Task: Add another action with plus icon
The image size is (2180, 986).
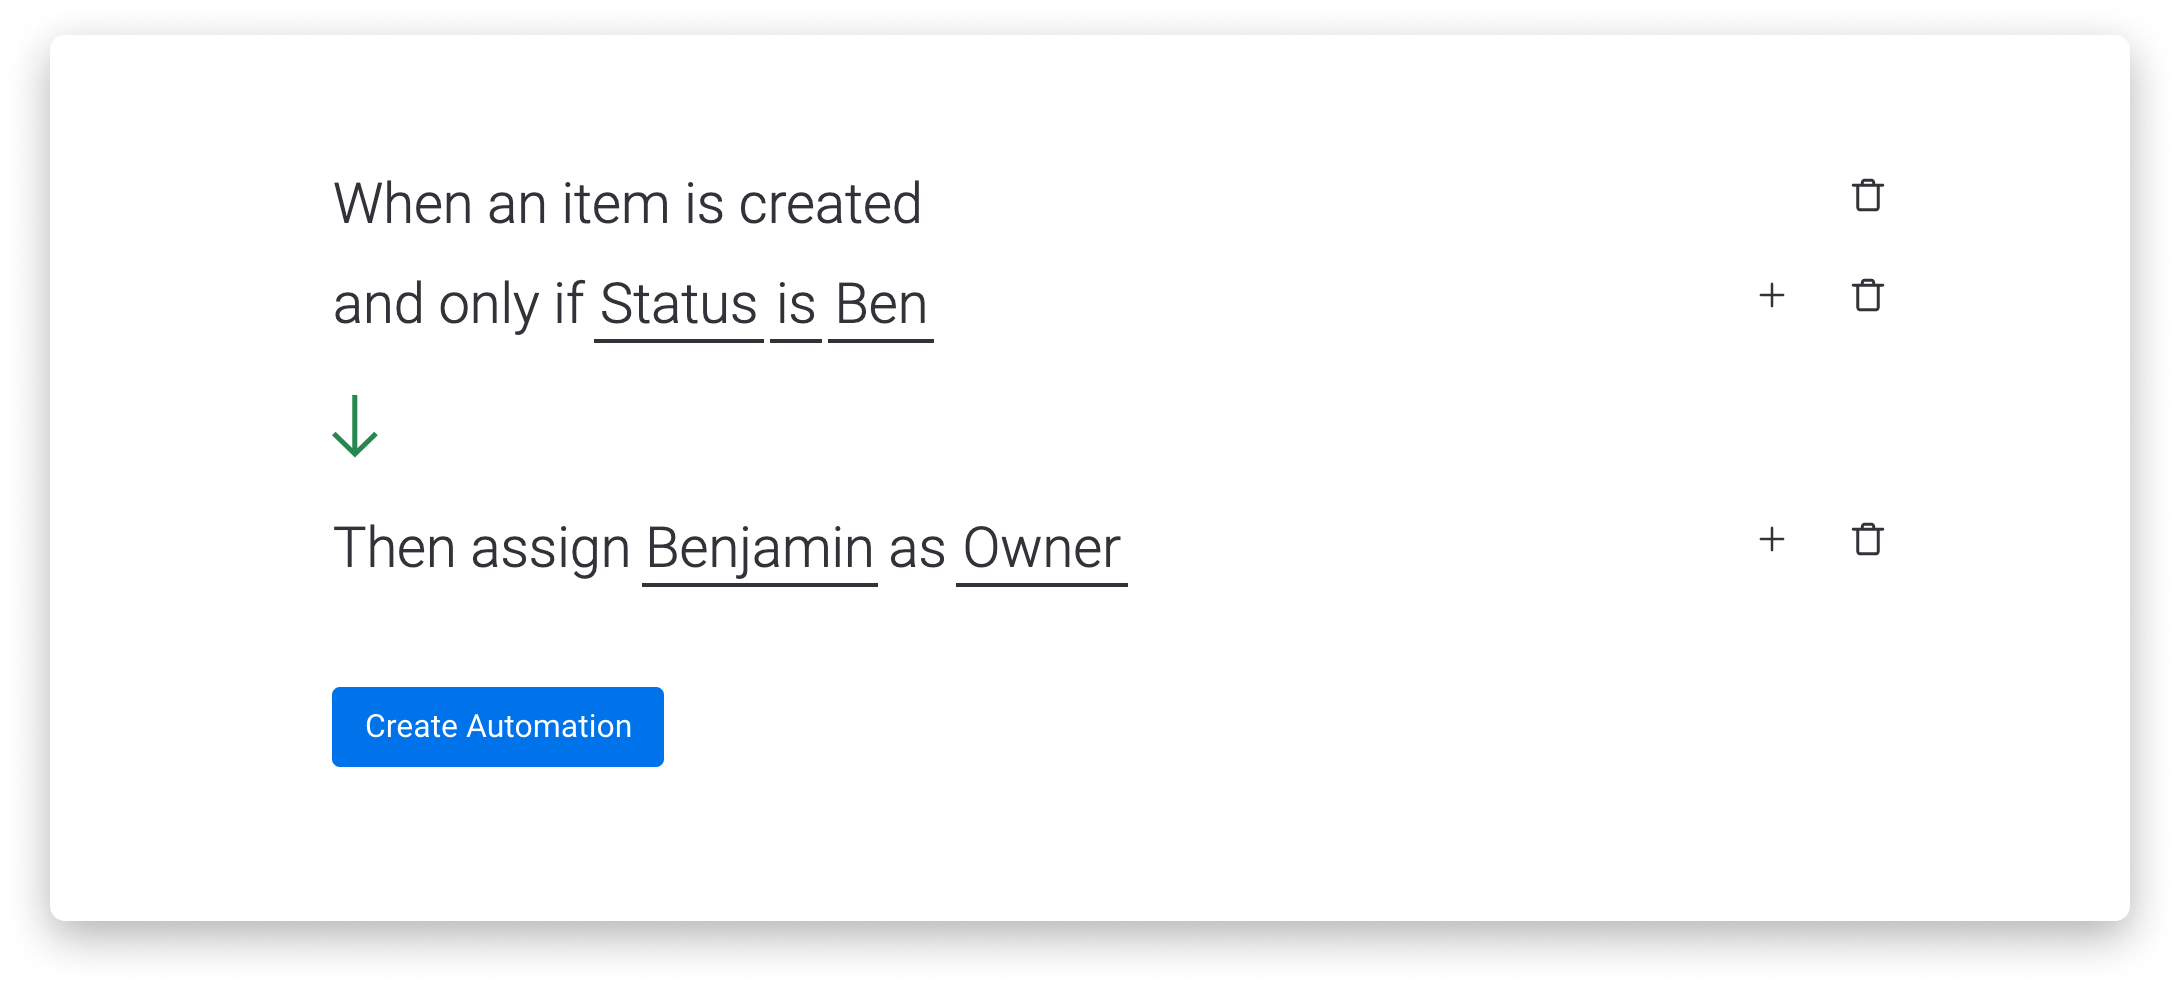Action: (1771, 539)
